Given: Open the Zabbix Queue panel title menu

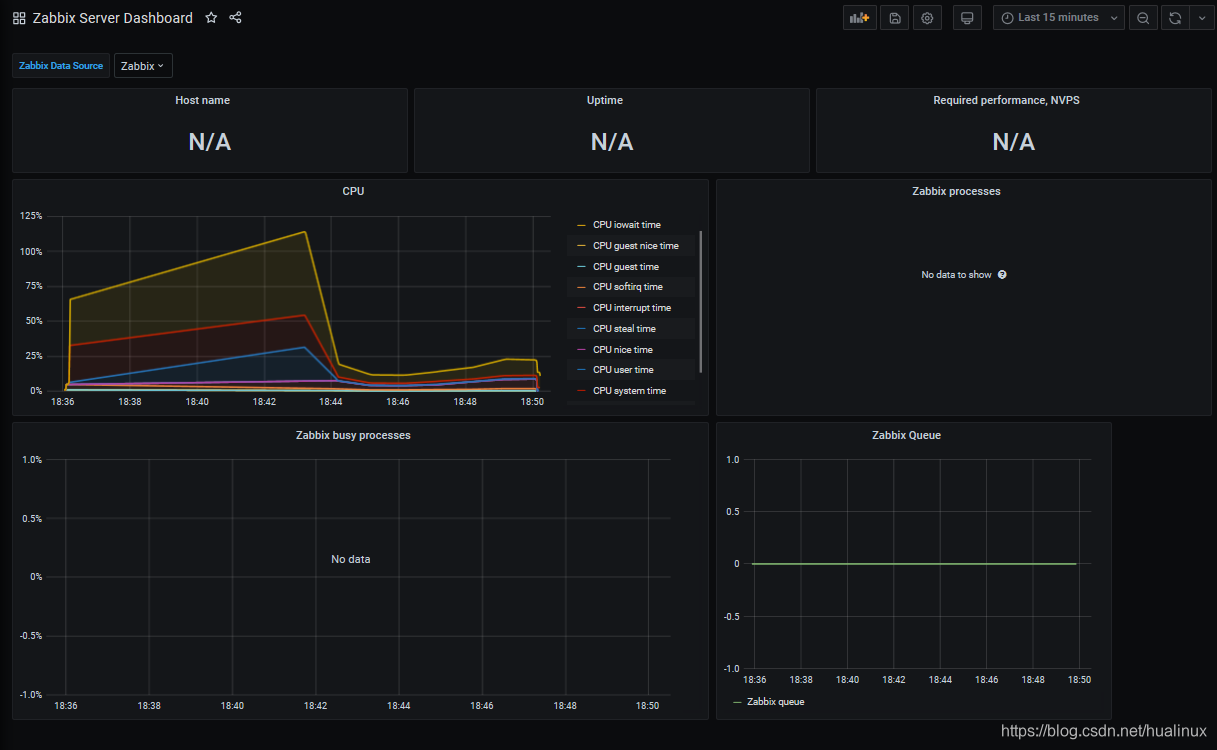Looking at the screenshot, I should pos(906,435).
